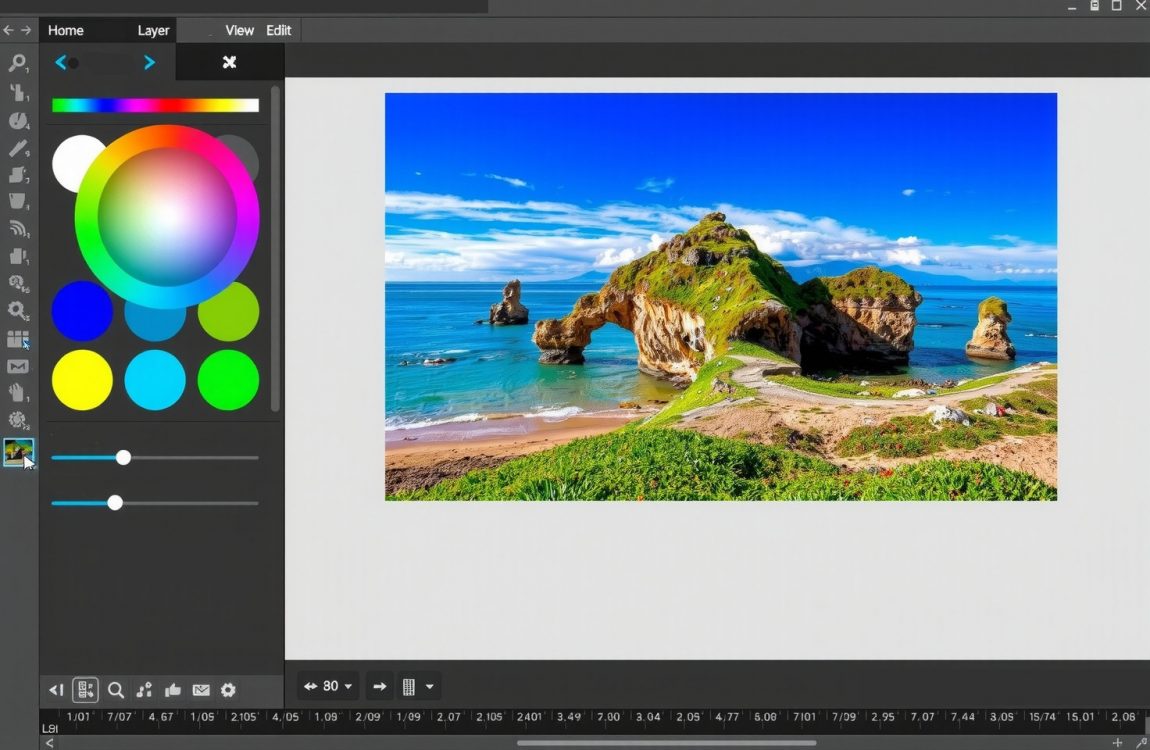Click the search icon in bottom panel bar
Screen dimensions: 1150x750
point(116,690)
